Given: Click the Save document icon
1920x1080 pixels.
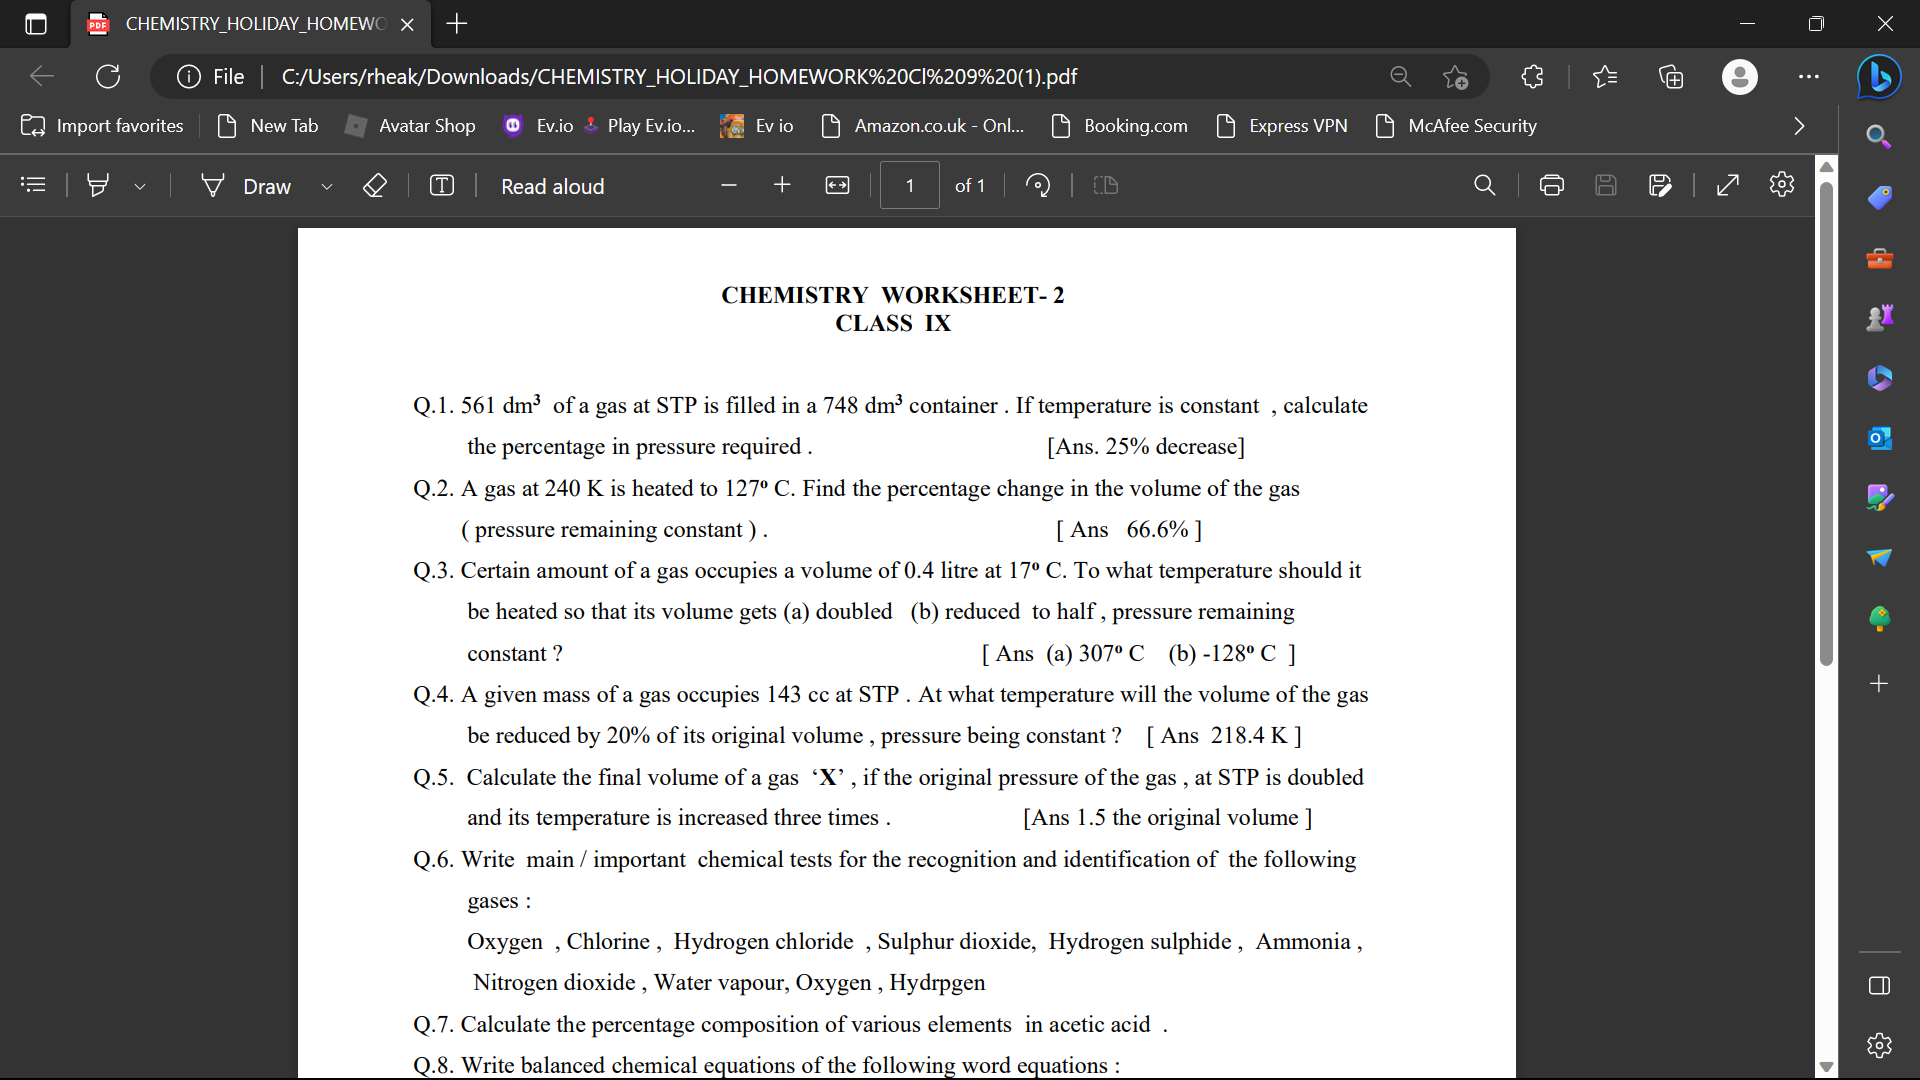Looking at the screenshot, I should click(1605, 185).
